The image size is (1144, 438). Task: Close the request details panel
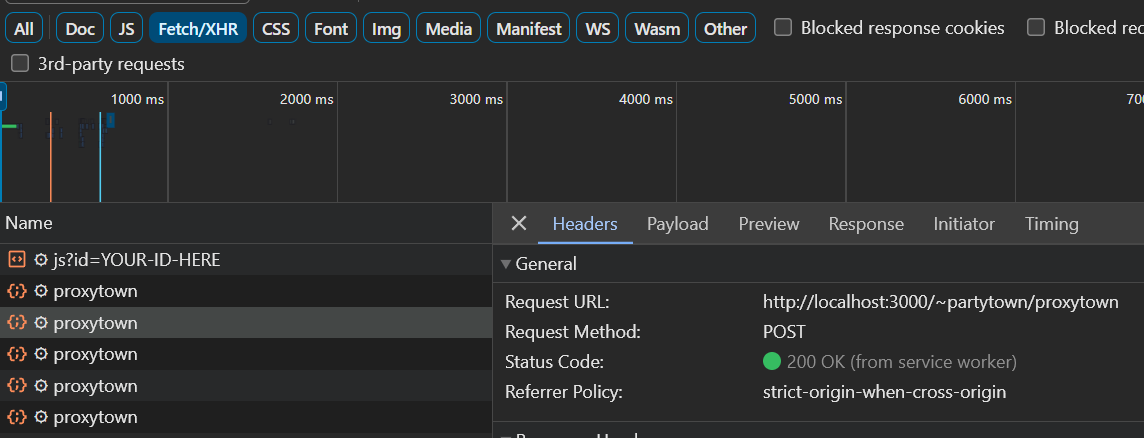tap(519, 223)
